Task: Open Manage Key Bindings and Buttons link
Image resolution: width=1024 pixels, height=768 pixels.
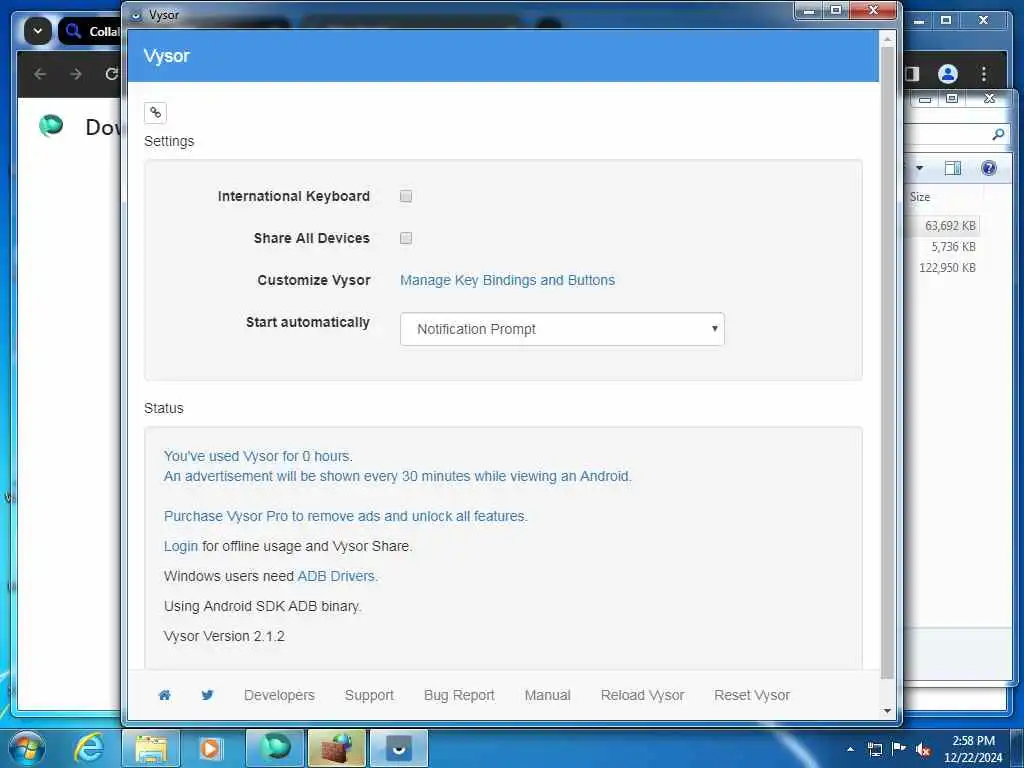Action: [x=507, y=280]
